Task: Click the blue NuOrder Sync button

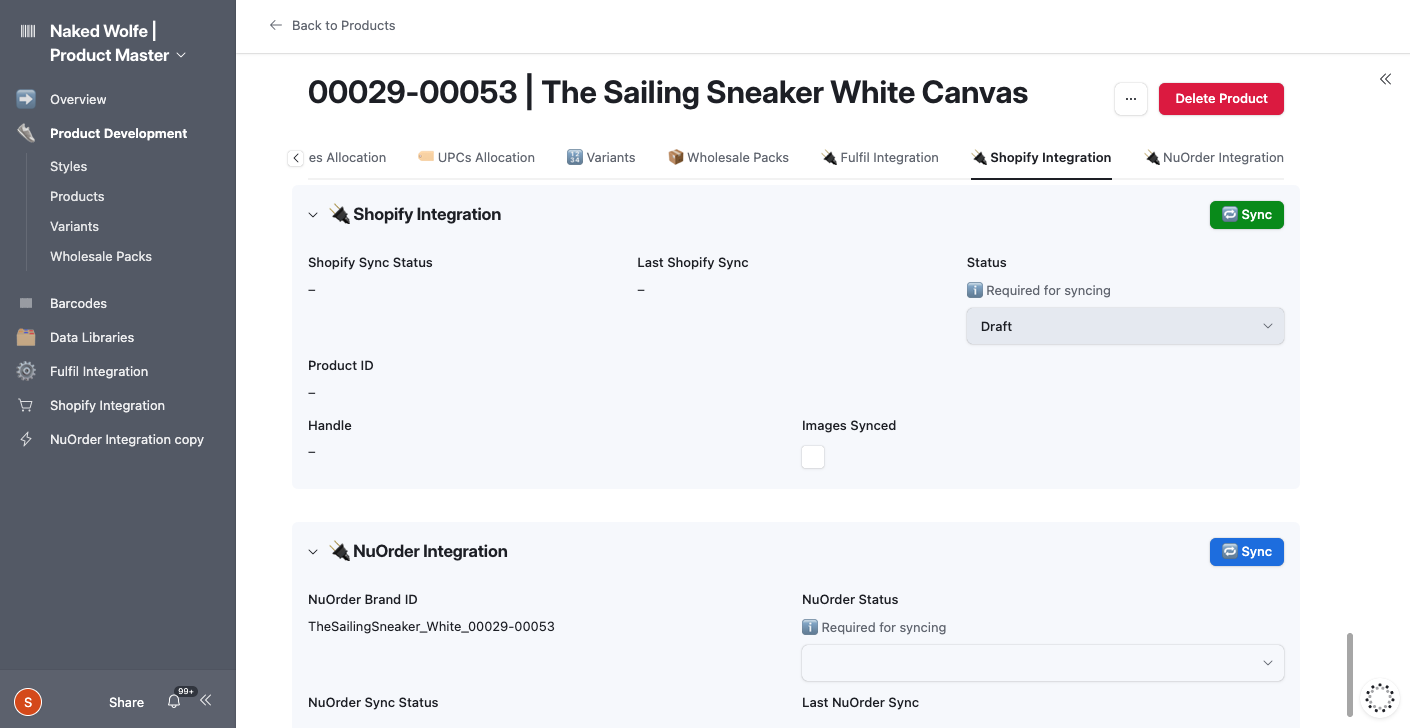Action: pos(1247,552)
